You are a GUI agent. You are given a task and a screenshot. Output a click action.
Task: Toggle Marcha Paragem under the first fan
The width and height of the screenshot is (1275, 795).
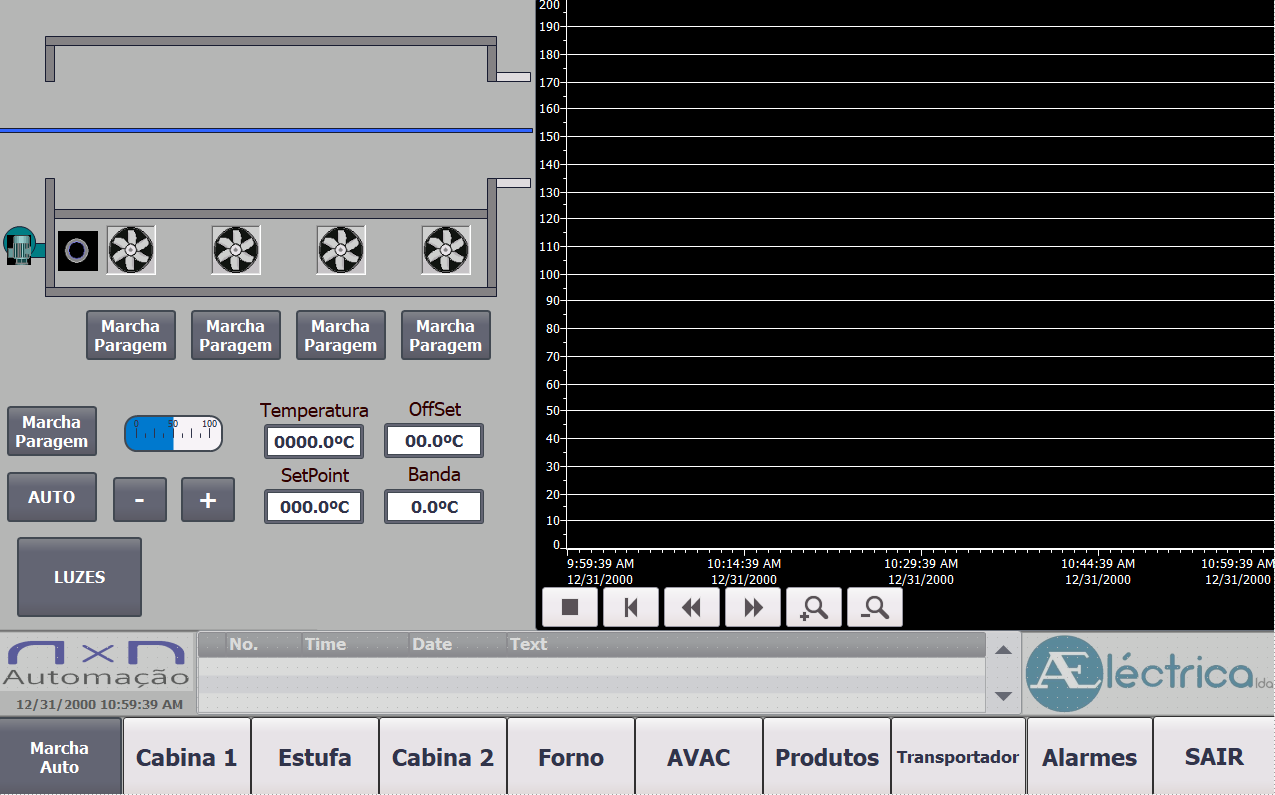[131, 335]
